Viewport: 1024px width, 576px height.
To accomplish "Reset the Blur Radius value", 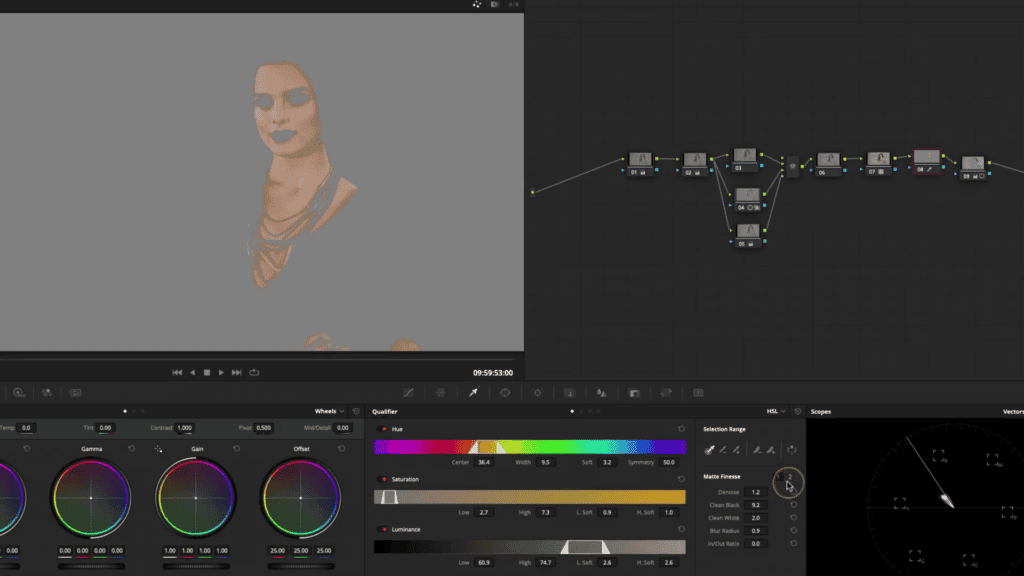I will click(x=793, y=530).
